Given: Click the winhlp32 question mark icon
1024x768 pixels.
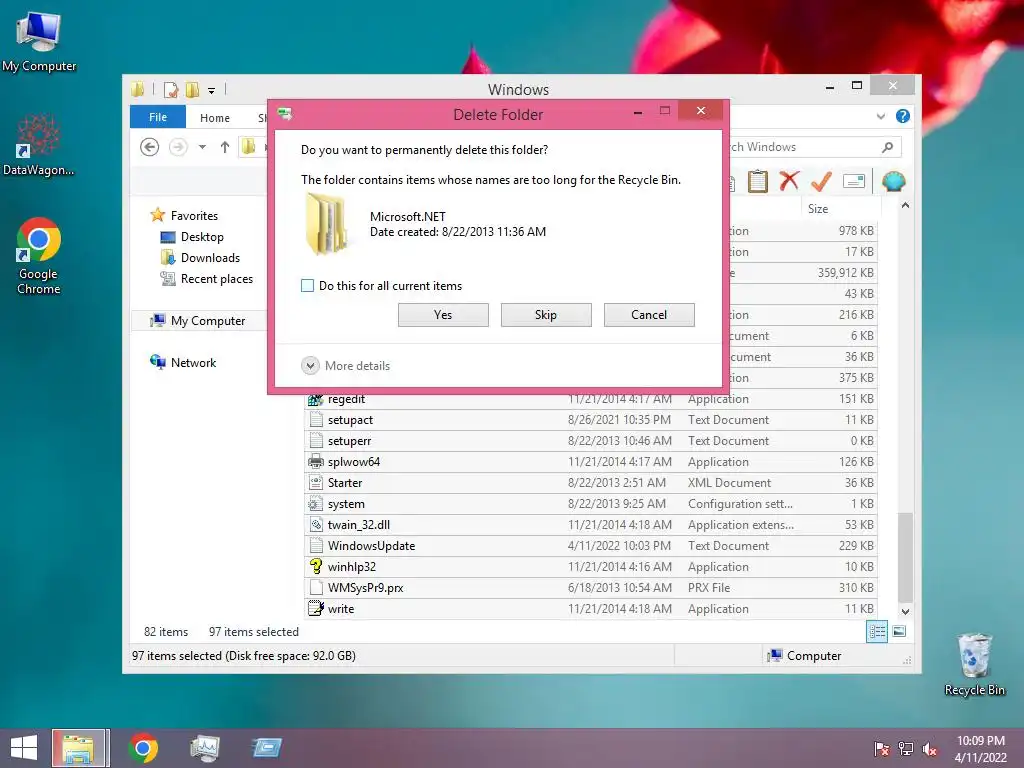Looking at the screenshot, I should point(316,566).
